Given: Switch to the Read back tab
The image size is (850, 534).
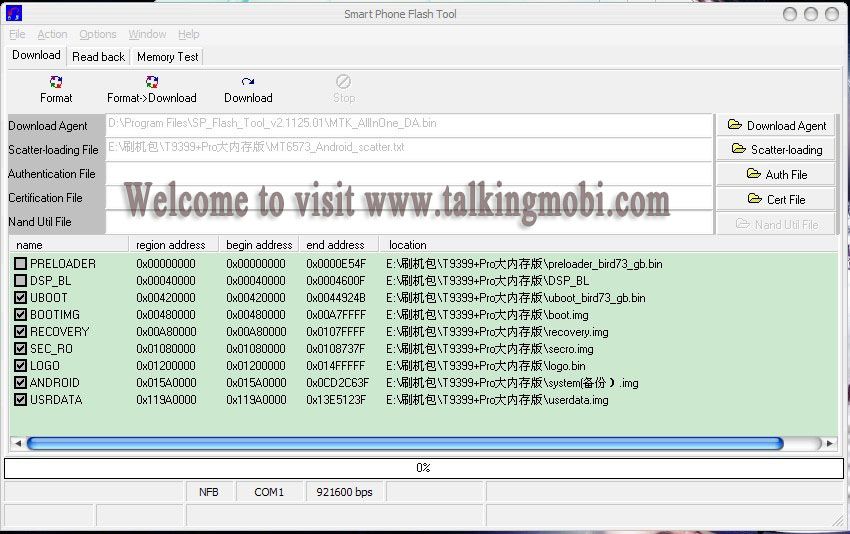Looking at the screenshot, I should coord(98,56).
